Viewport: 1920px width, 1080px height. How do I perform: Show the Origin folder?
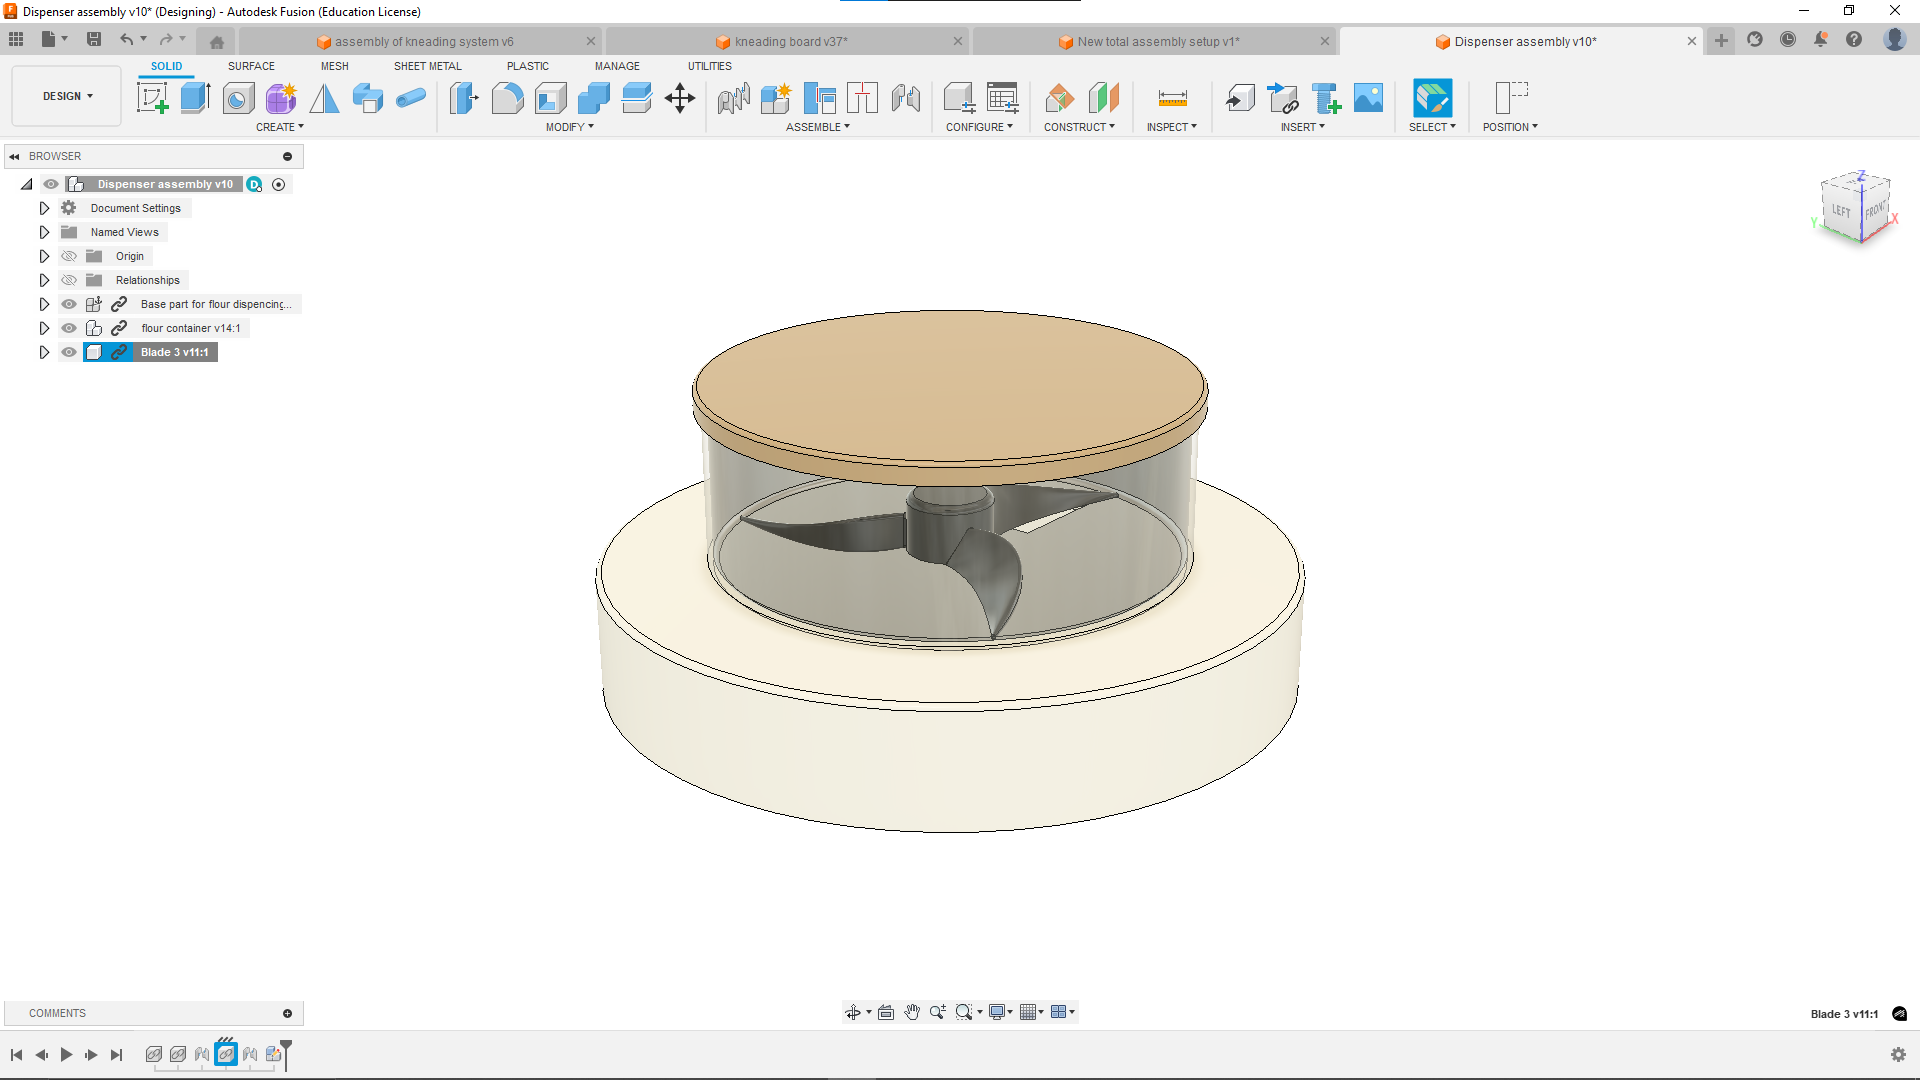tap(69, 256)
